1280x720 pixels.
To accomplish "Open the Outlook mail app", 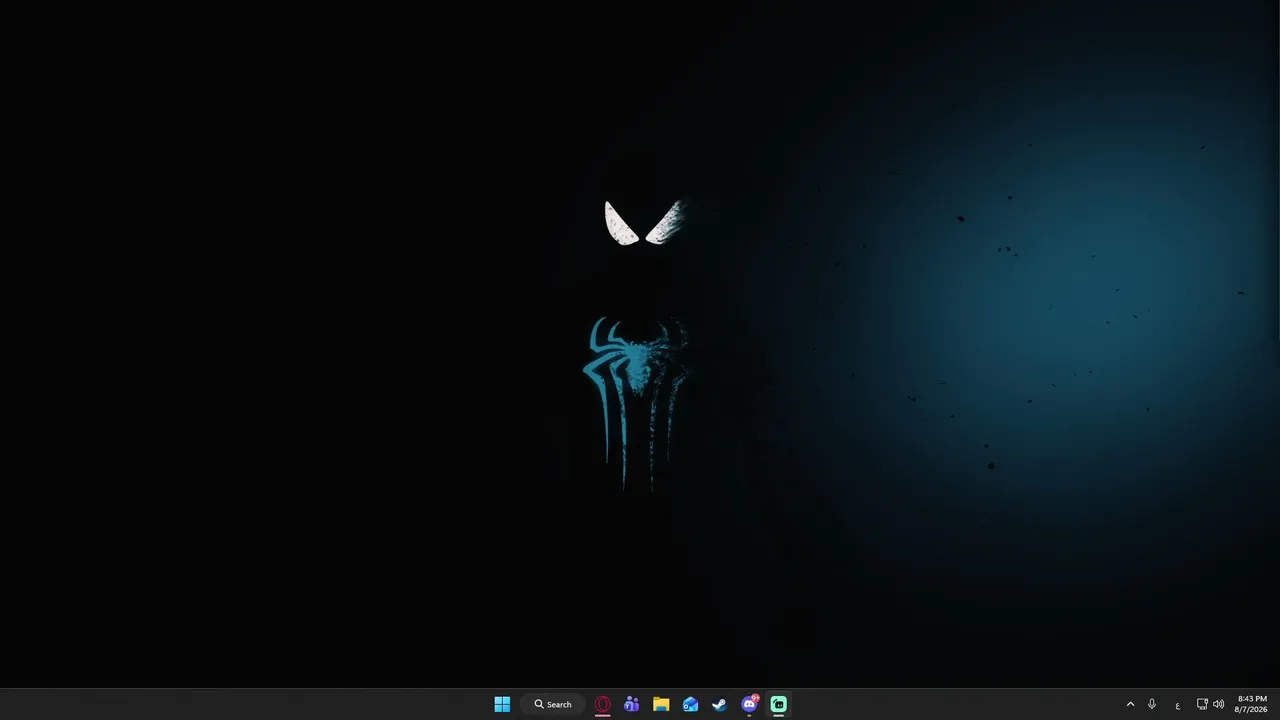I will (690, 704).
